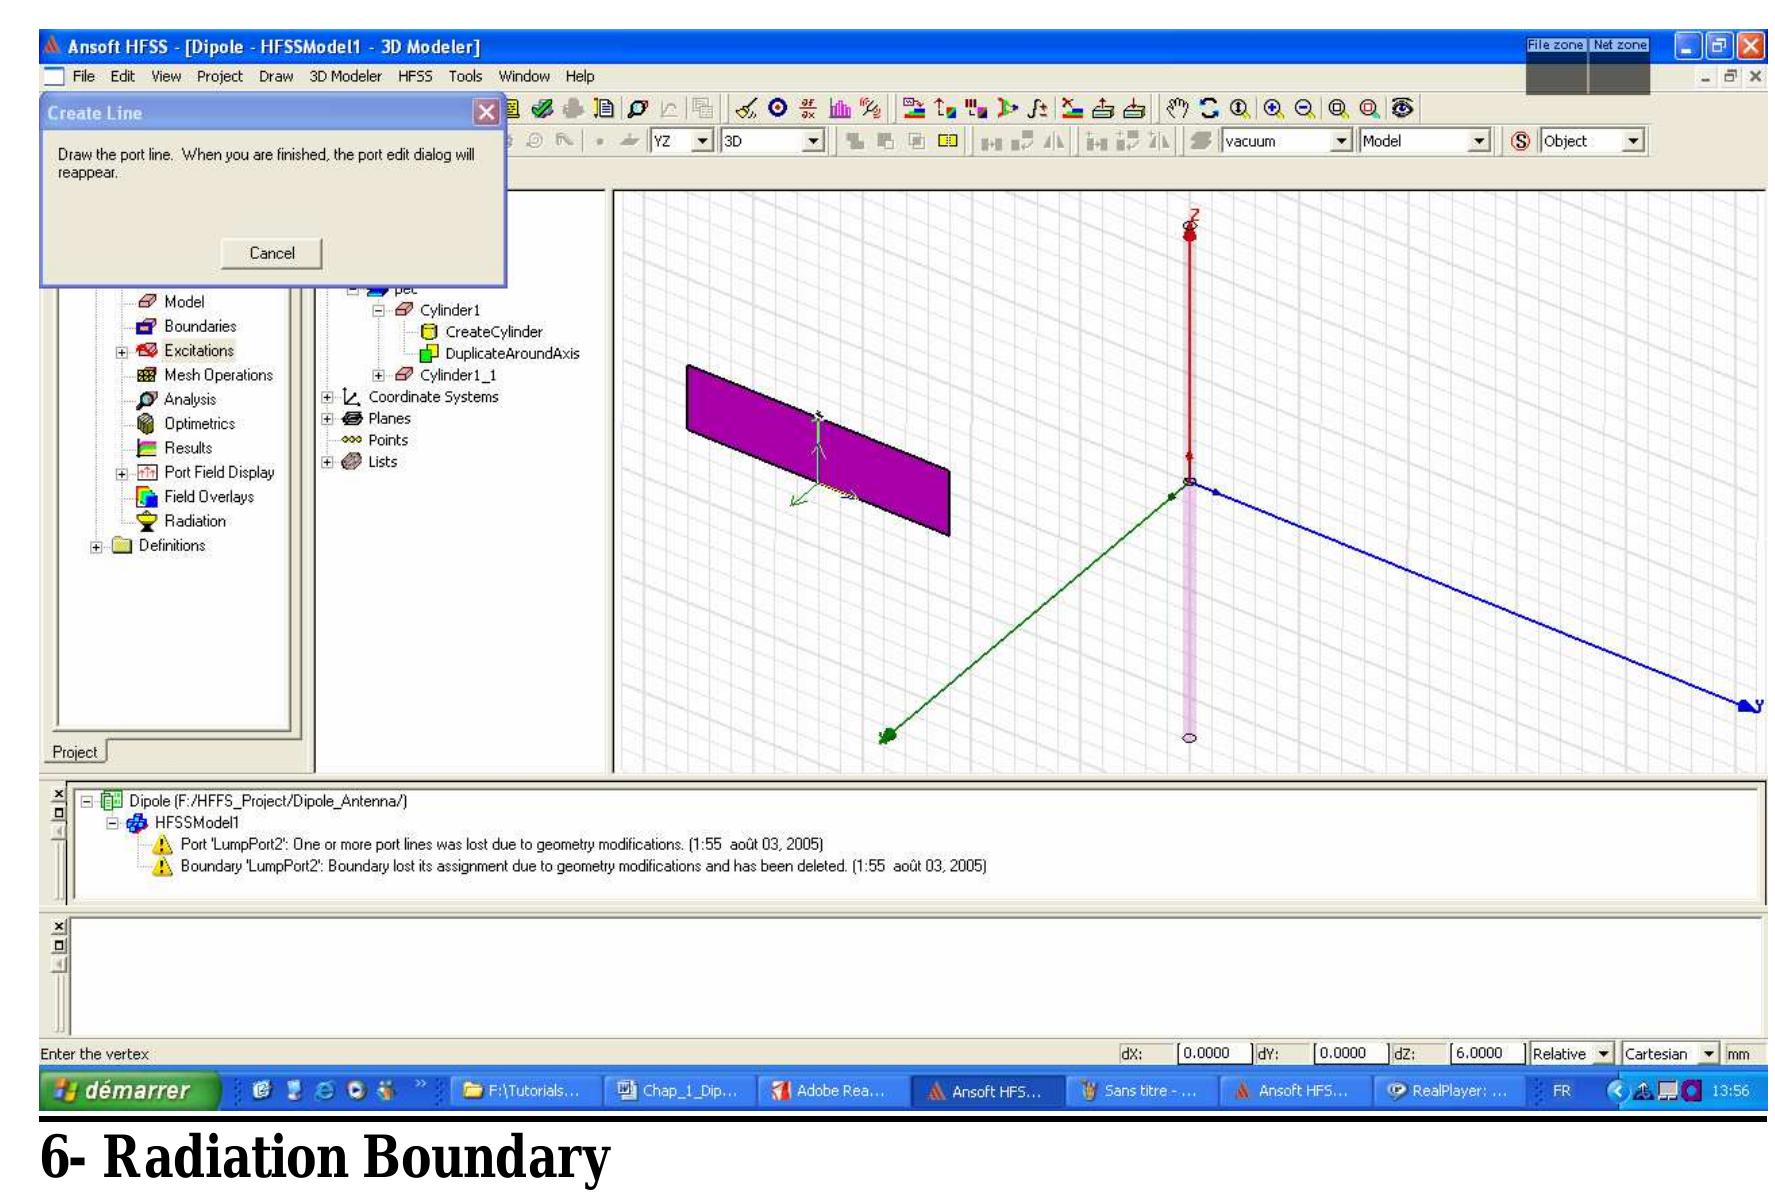Click the eye icon to modify view visibility

(x=1404, y=107)
